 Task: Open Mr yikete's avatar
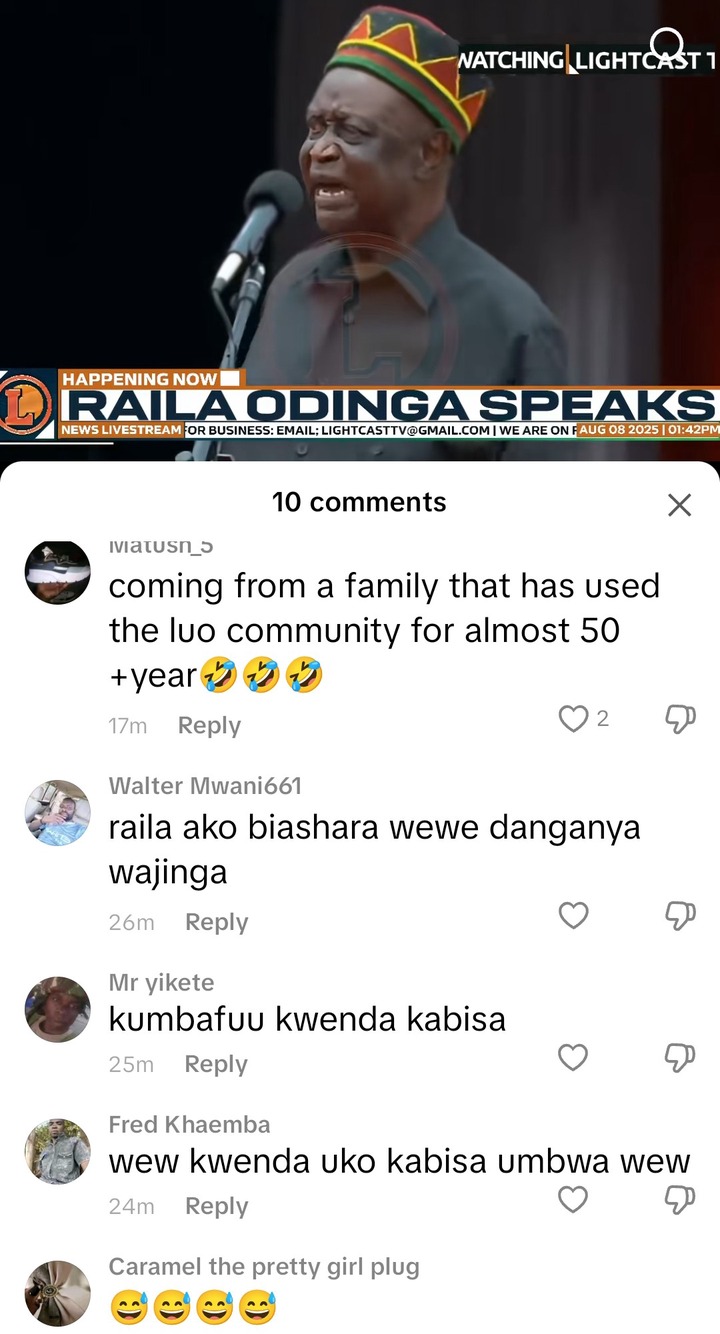(x=57, y=1010)
